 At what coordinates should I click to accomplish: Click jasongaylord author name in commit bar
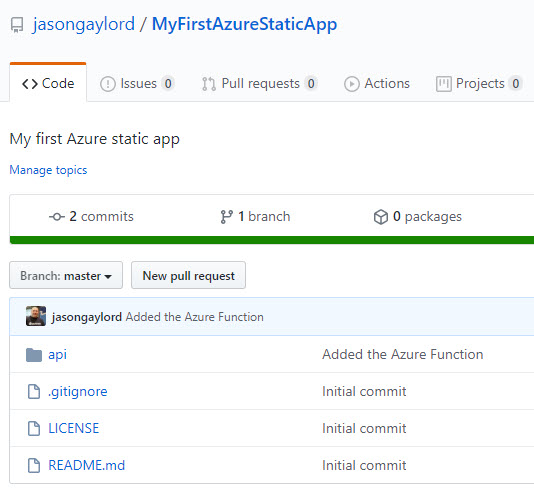coord(87,317)
